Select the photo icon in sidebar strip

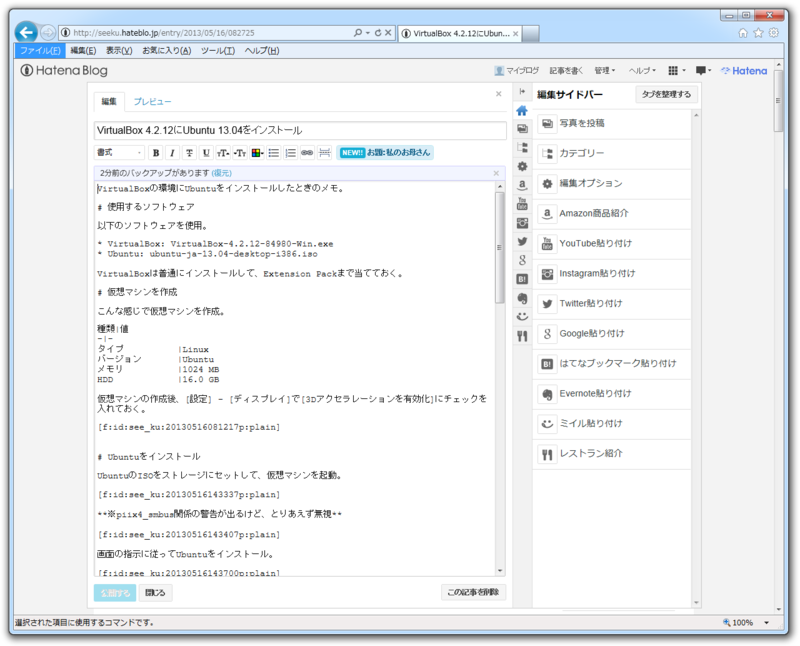coord(522,129)
